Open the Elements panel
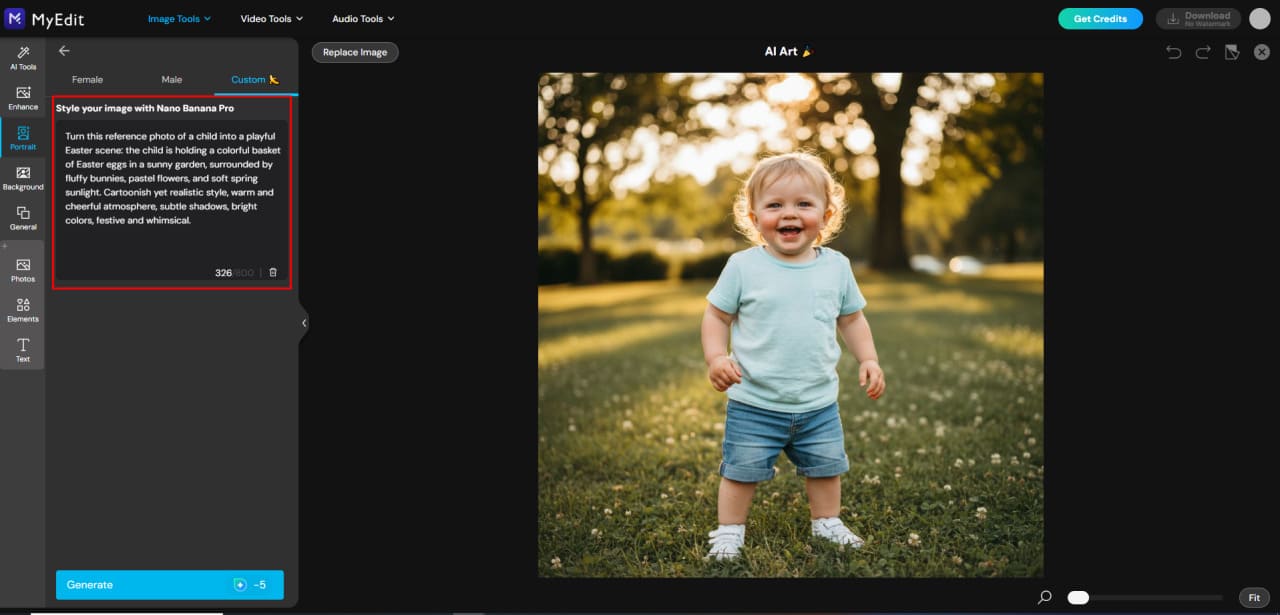The image size is (1280, 615). tap(22, 310)
